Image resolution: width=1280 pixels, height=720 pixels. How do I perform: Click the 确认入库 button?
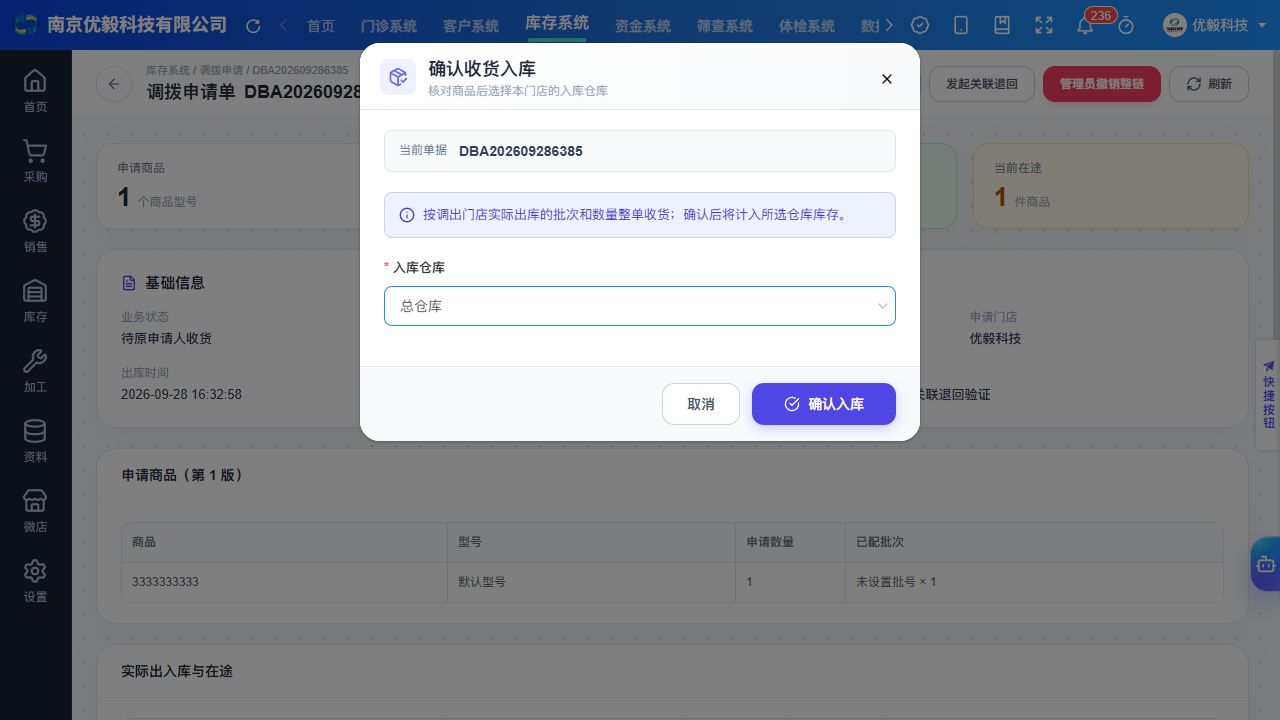[824, 404]
